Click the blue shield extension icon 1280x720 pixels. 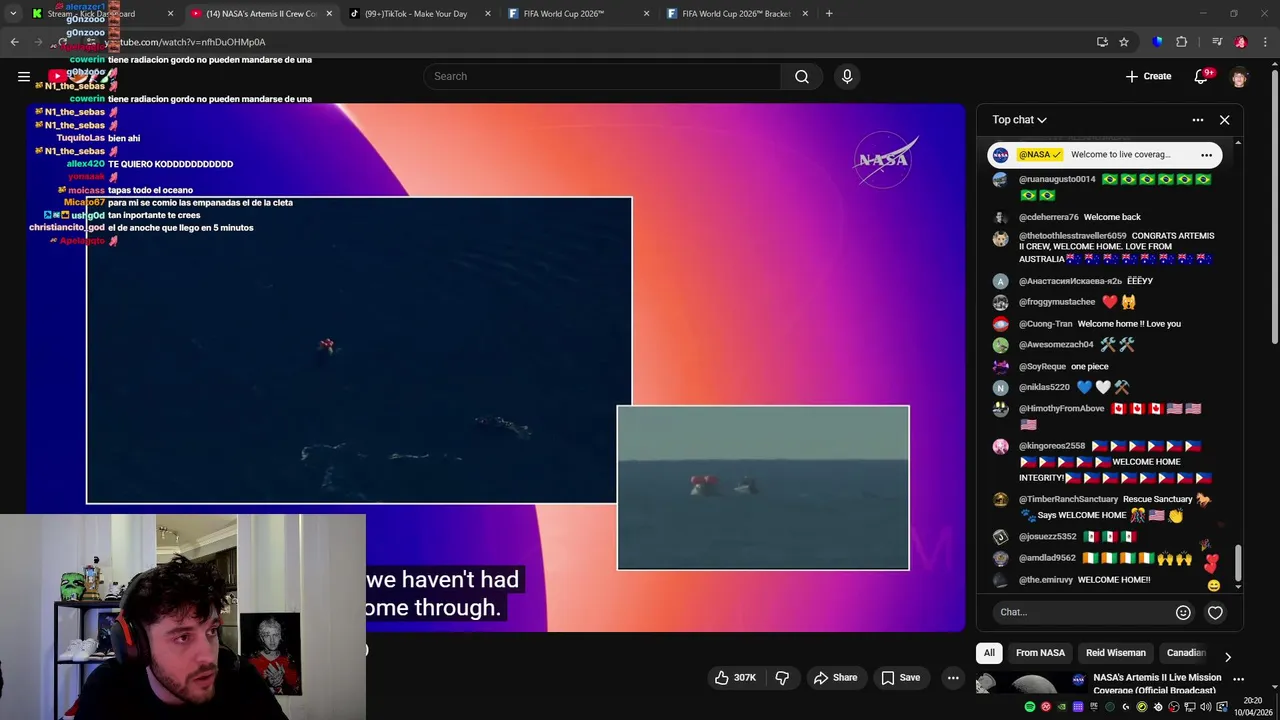(x=1158, y=42)
